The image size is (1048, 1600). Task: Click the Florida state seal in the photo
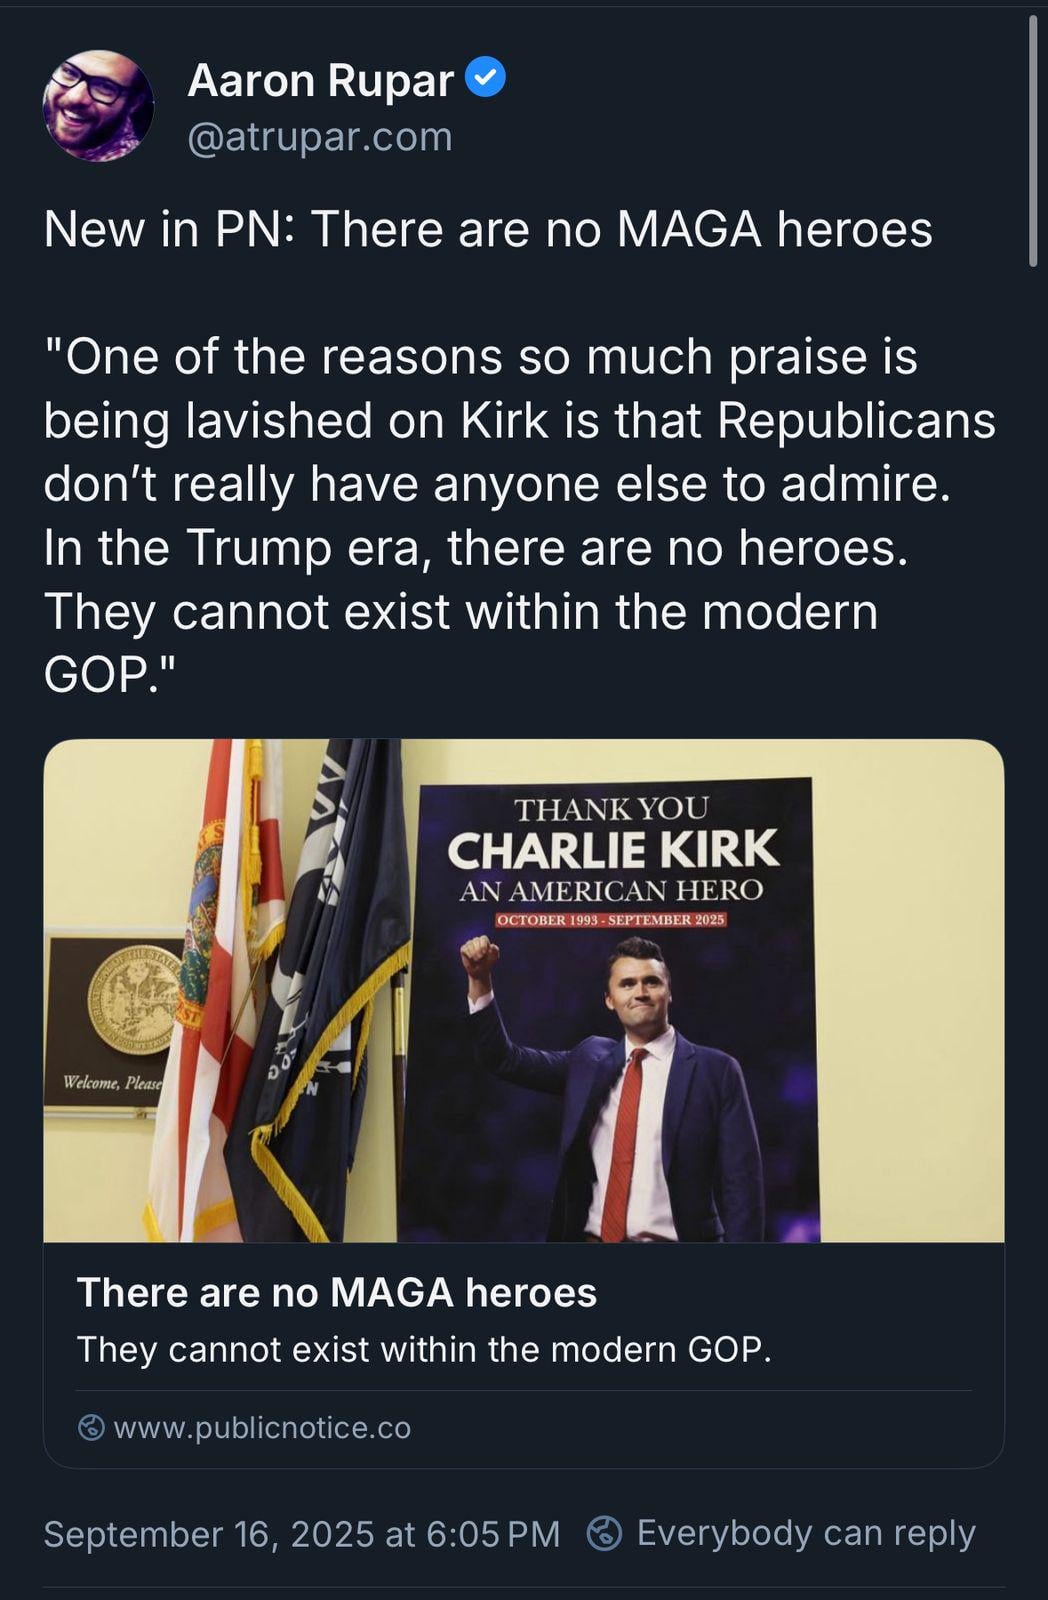click(135, 999)
